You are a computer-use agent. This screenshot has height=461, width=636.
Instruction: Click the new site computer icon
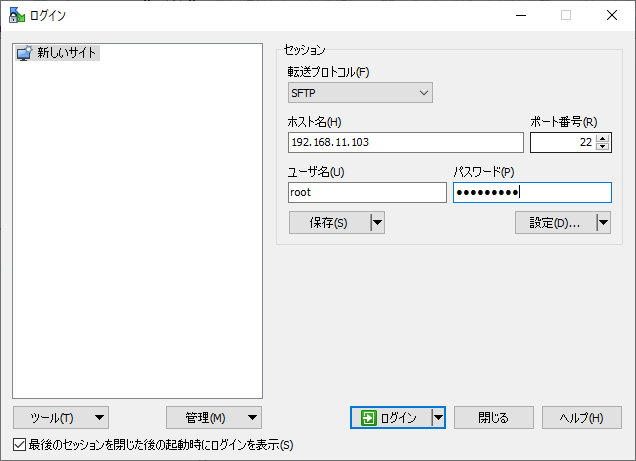[x=25, y=53]
